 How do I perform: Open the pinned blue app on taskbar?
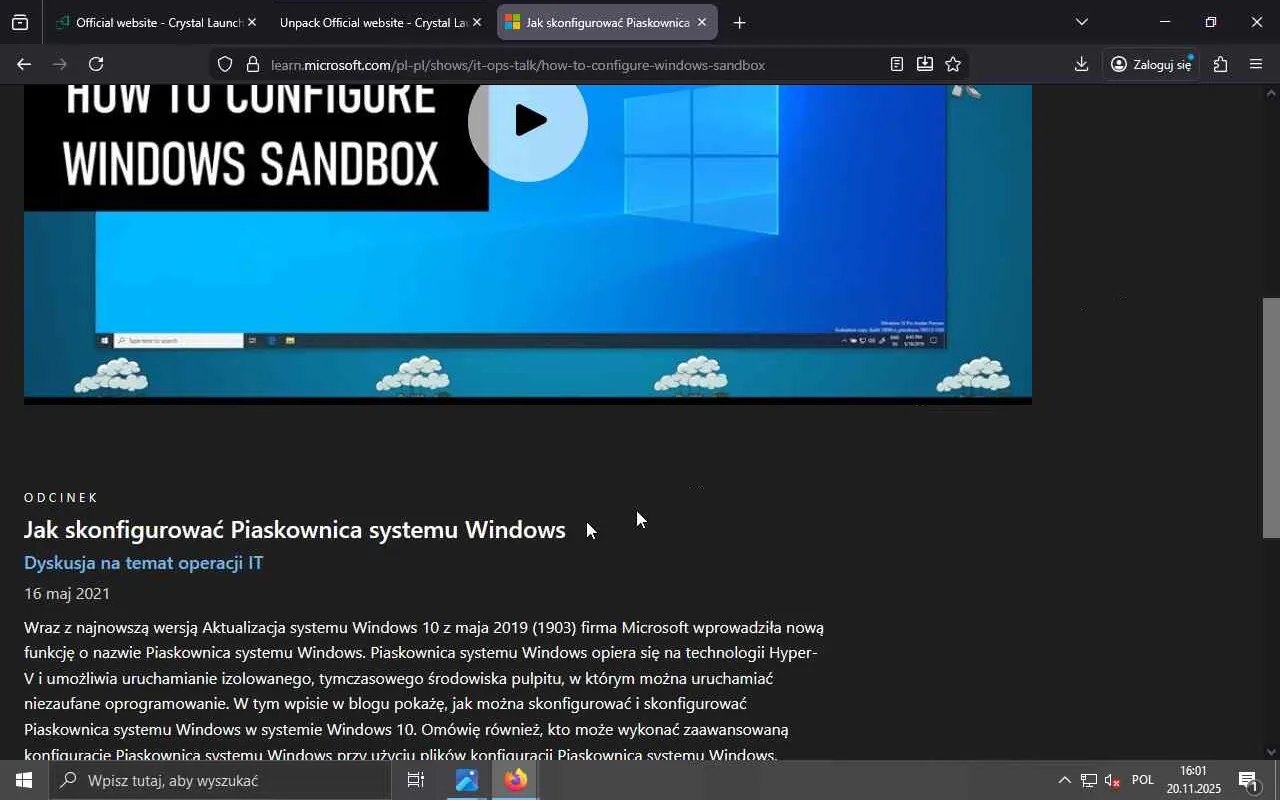click(467, 780)
